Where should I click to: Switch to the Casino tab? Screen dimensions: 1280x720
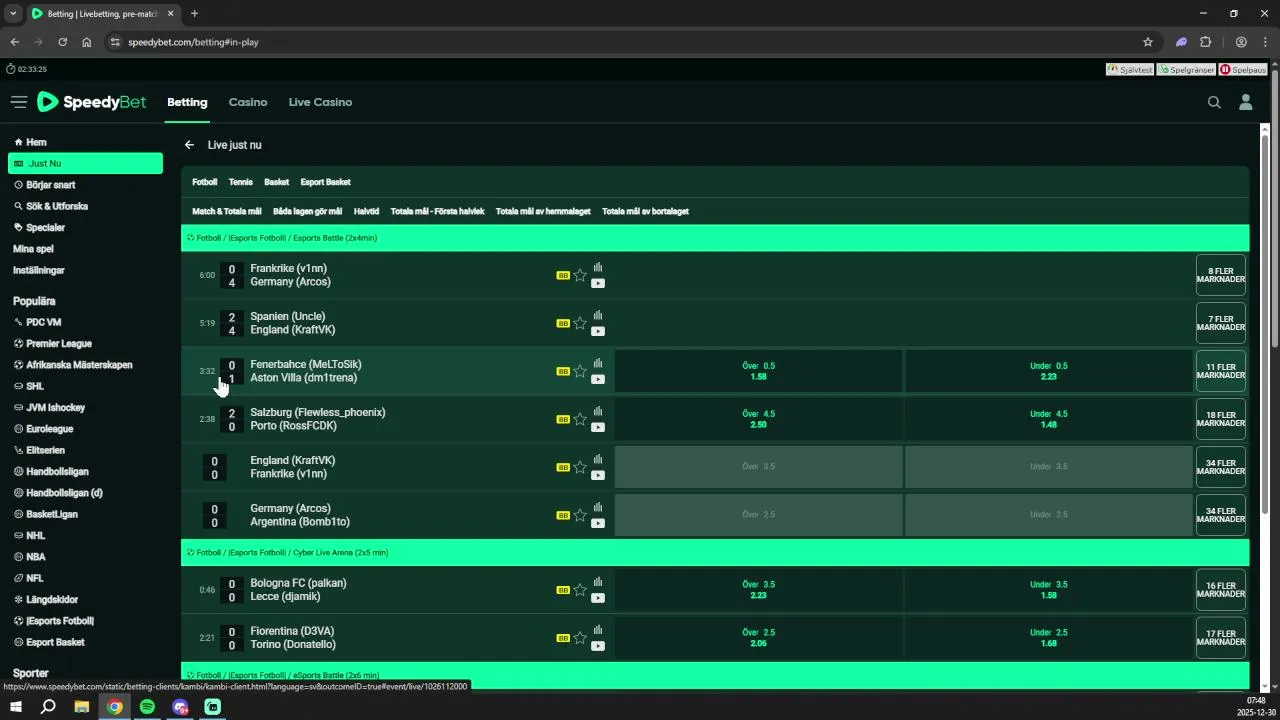click(x=248, y=102)
